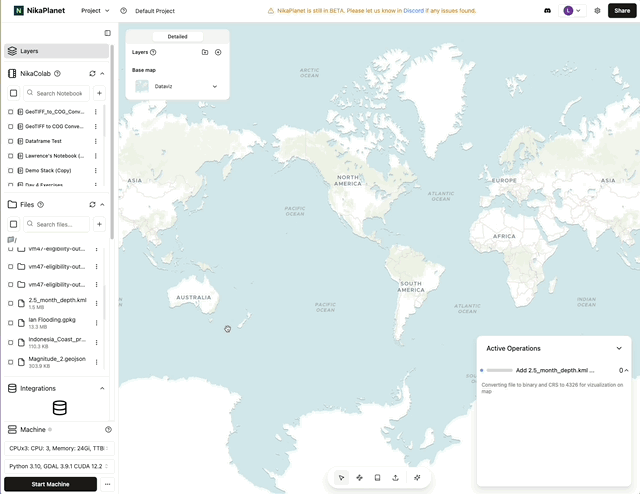Click the Machine help question icon
640x494 pixels.
pos(108,429)
